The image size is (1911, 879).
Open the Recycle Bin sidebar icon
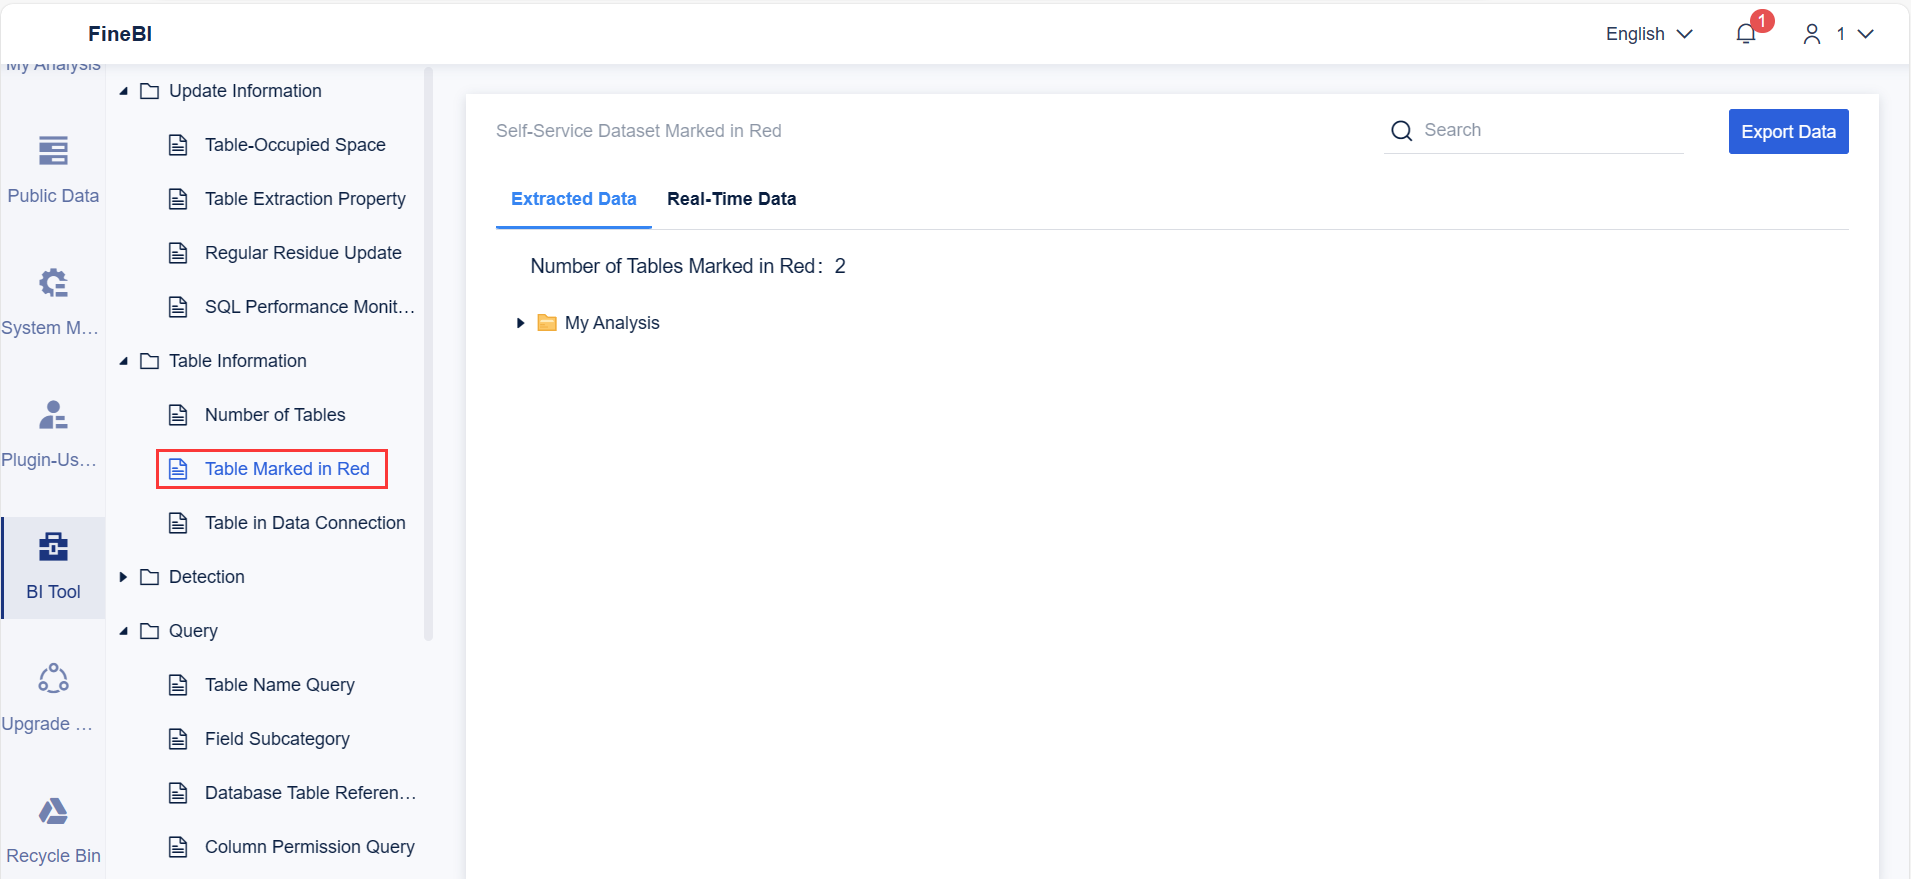tap(53, 811)
